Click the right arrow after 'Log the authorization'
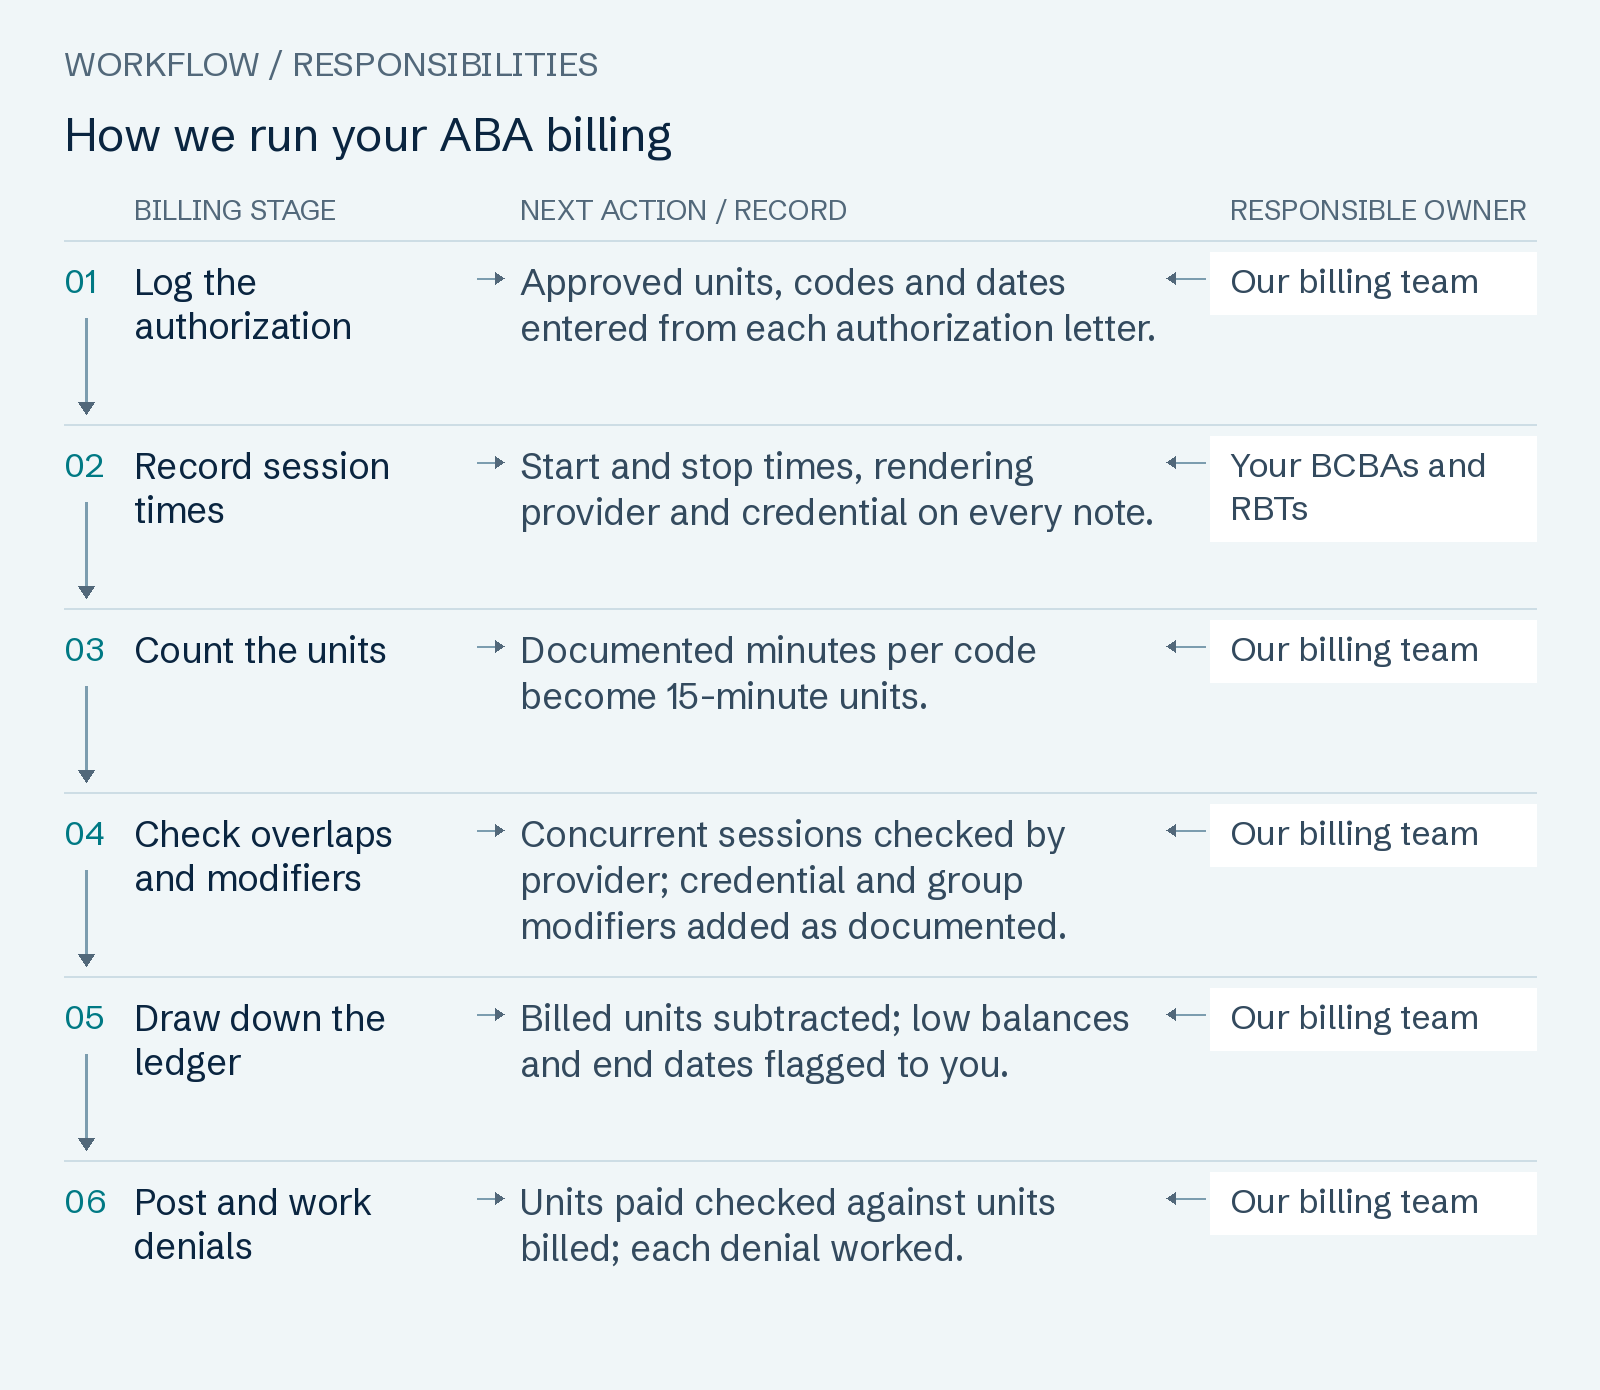This screenshot has height=1390, width=1600. pos(491,279)
